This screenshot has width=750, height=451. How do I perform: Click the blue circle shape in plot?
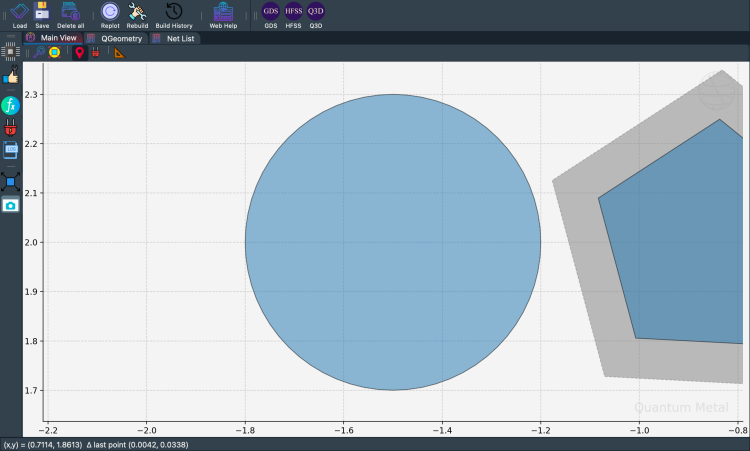pyautogui.click(x=393, y=242)
